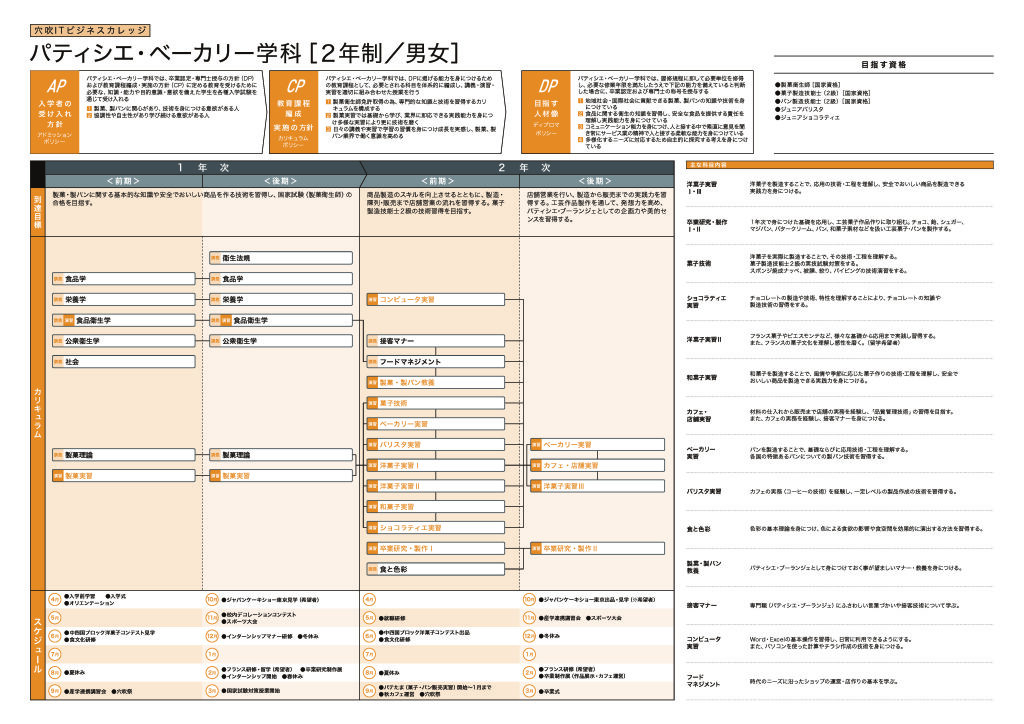Click the パティシエ・ベーカリー学科 page title
The image size is (1024, 724).
[244, 53]
